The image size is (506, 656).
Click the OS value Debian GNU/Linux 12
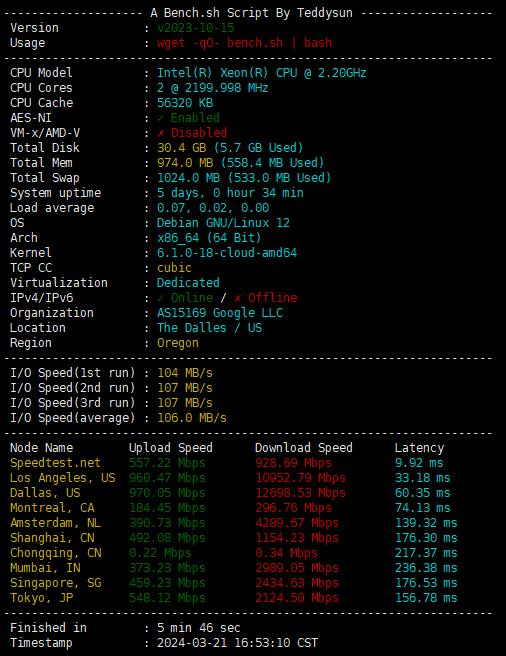pyautogui.click(x=223, y=223)
